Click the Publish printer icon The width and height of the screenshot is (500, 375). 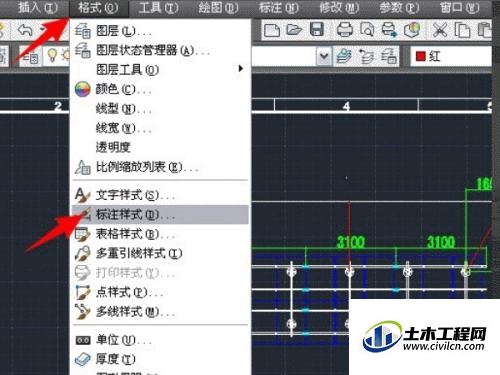click(389, 30)
